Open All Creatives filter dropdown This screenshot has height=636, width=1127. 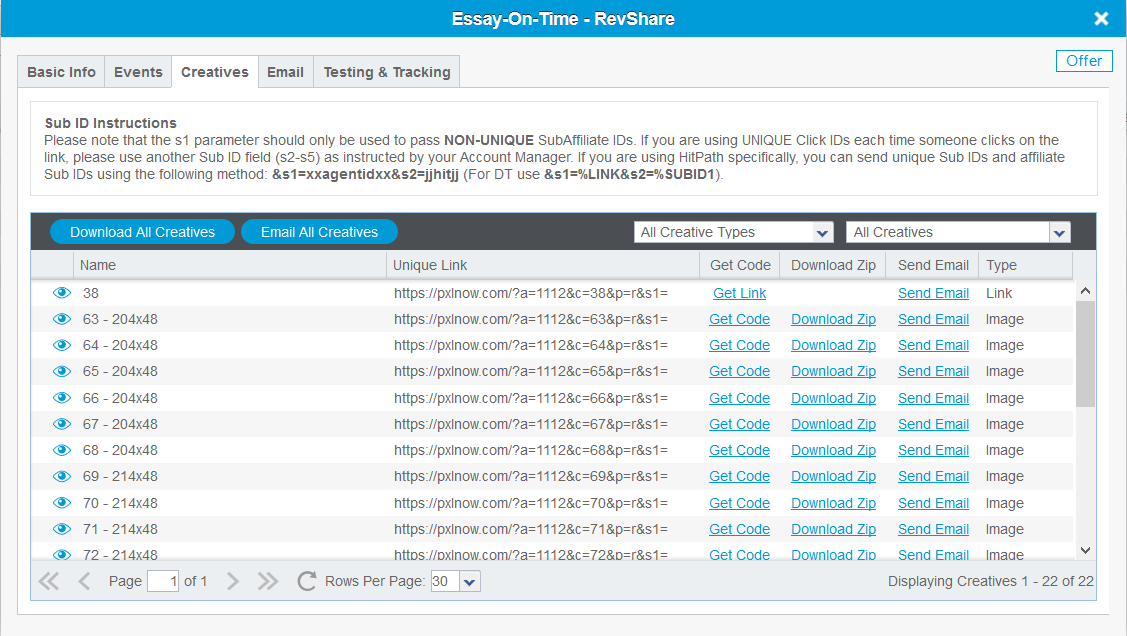958,232
